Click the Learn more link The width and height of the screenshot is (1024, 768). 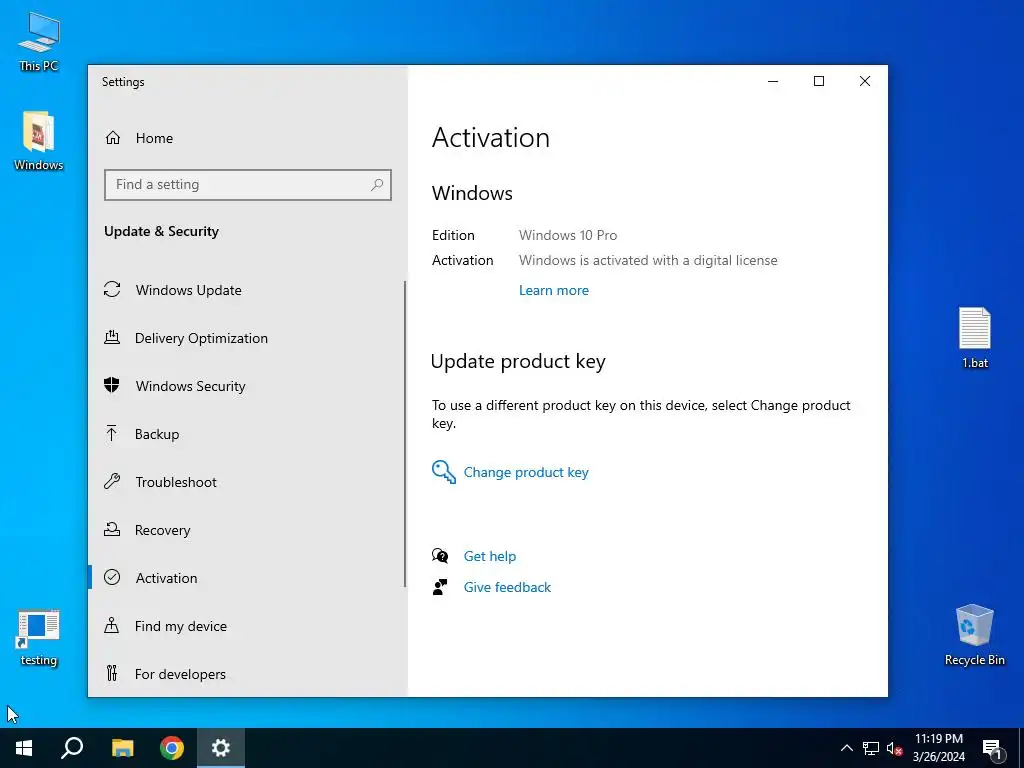(x=554, y=291)
